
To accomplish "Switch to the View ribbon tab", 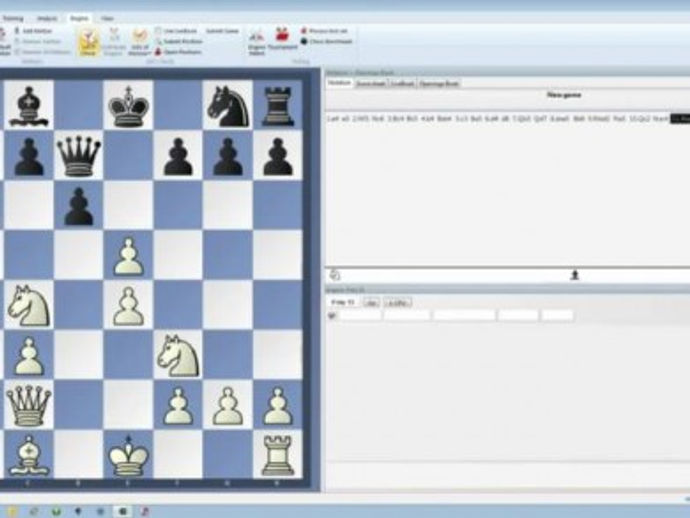I will coord(107,18).
